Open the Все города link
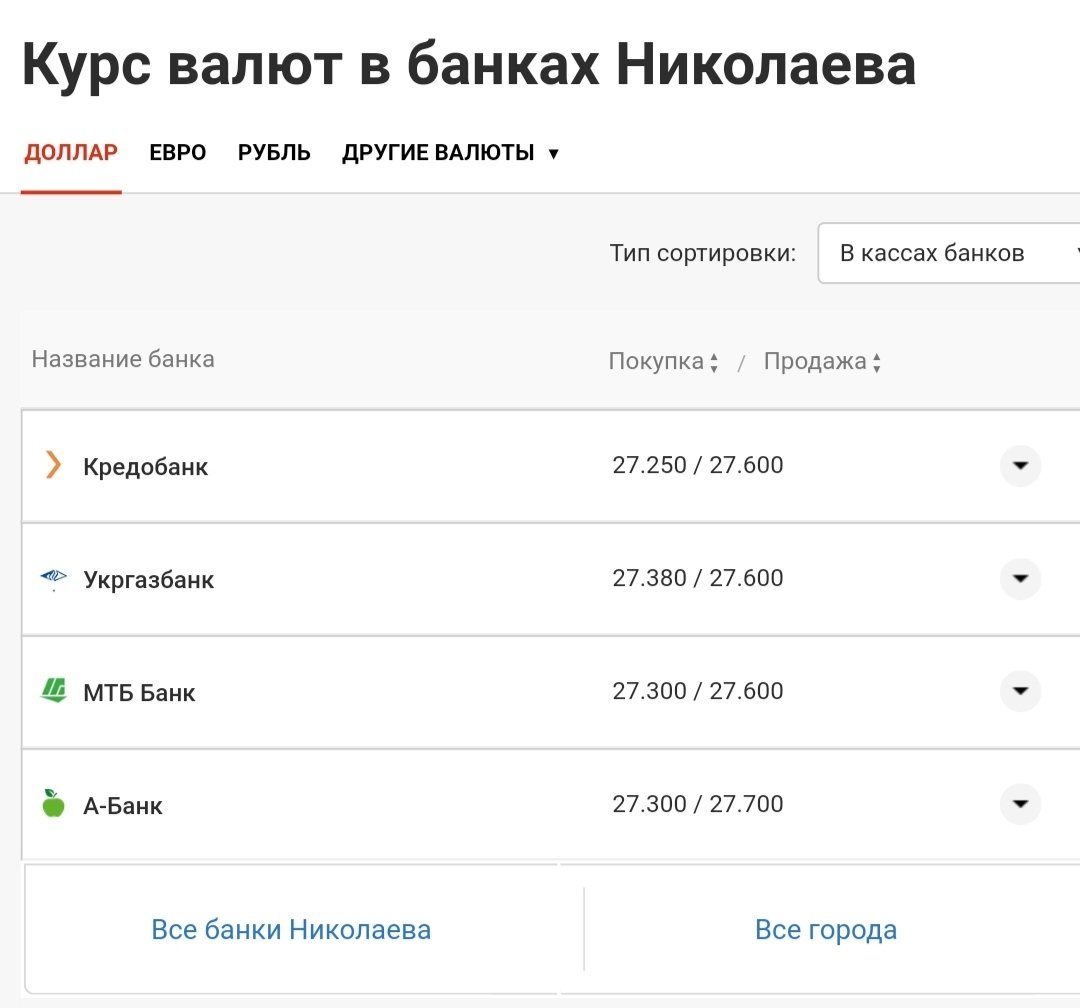Screen dimensions: 1080x1008 tap(826, 929)
